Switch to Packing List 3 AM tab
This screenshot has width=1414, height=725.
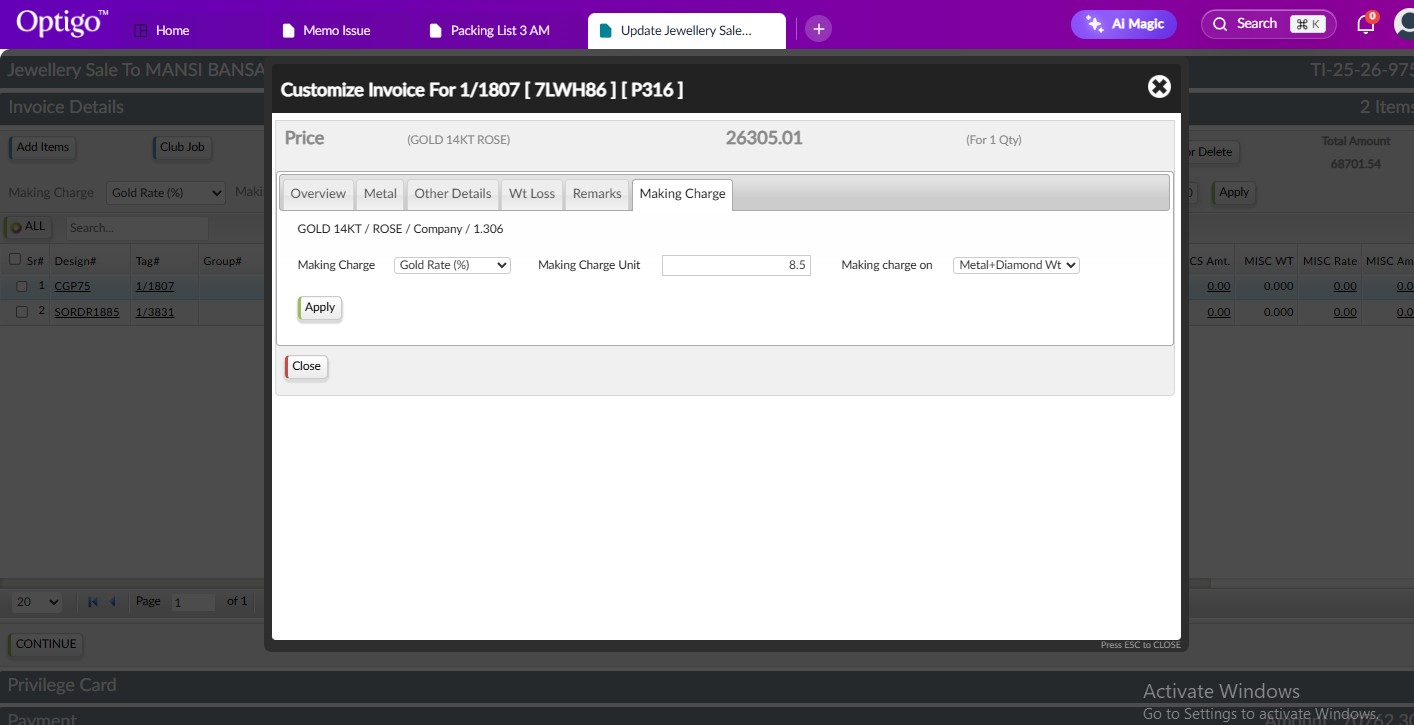(x=499, y=30)
